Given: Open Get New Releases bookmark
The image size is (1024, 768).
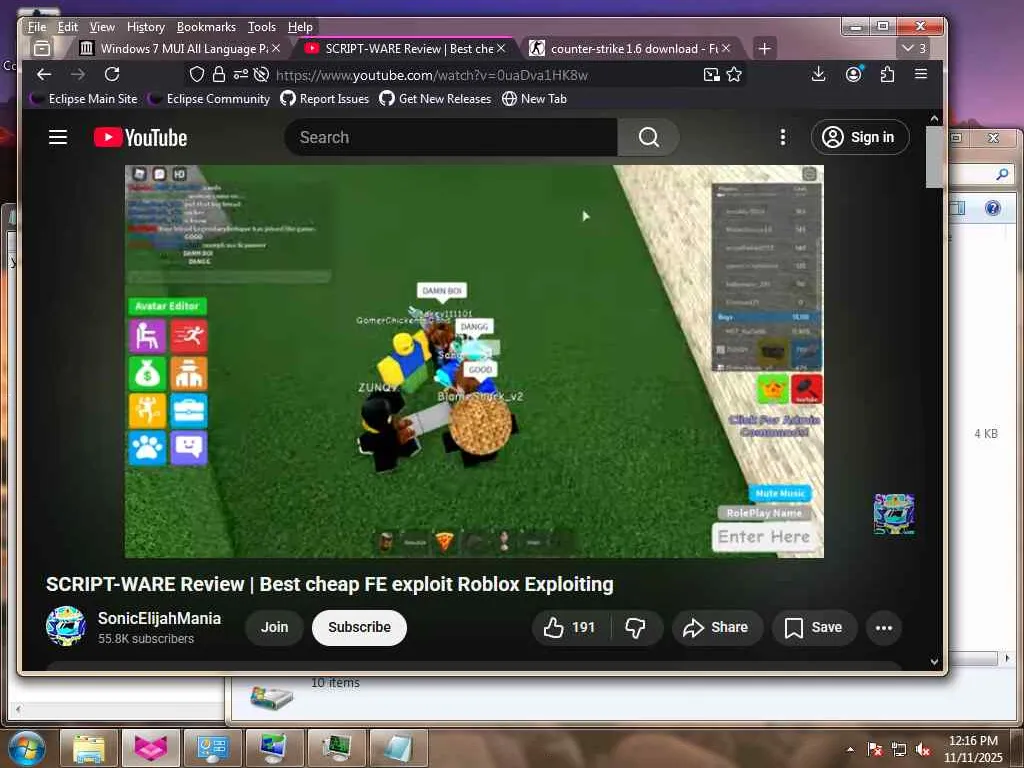Looking at the screenshot, I should [435, 99].
